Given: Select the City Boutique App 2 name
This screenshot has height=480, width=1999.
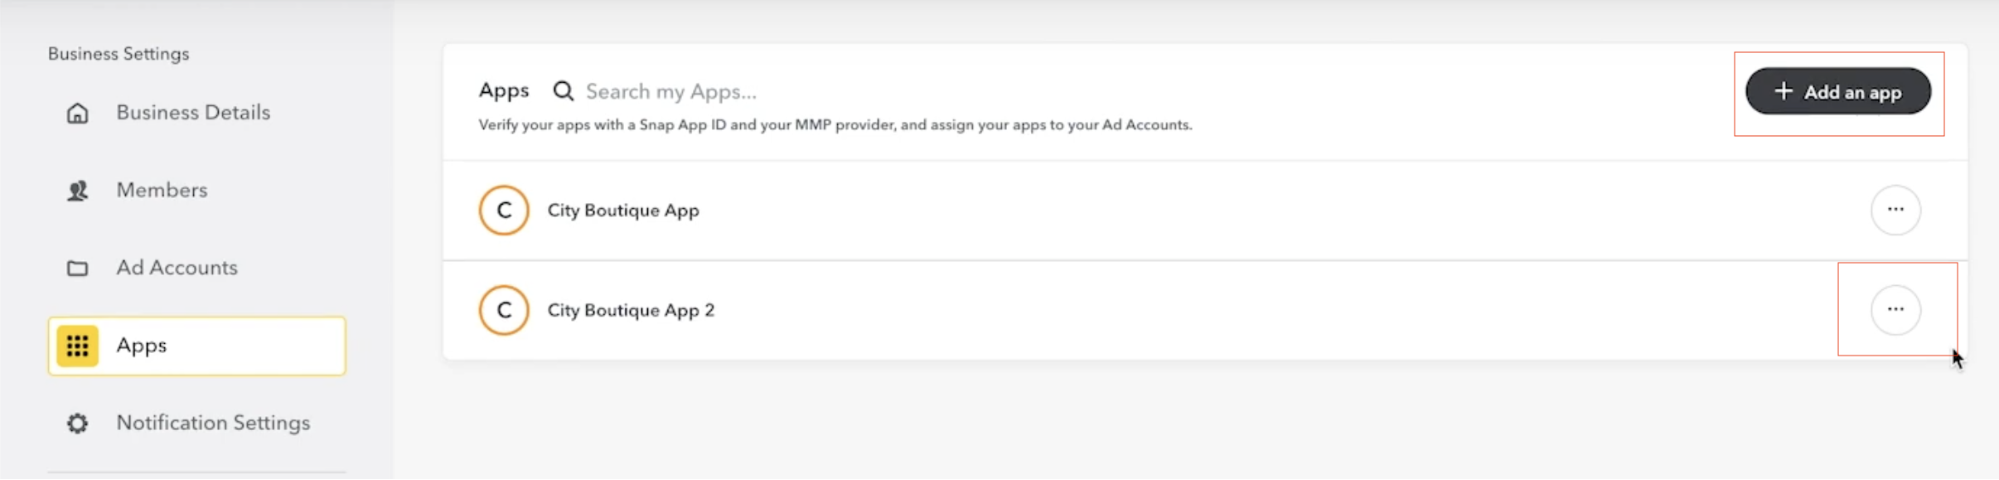Looking at the screenshot, I should [x=631, y=311].
